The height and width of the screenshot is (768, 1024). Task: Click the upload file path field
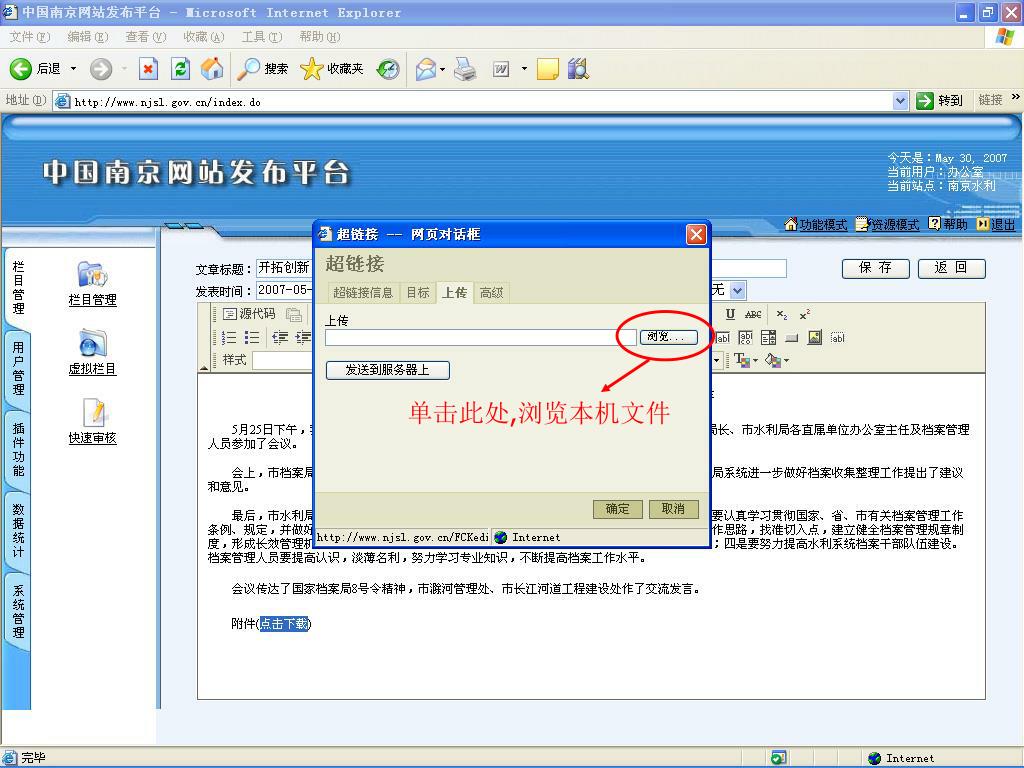point(481,337)
